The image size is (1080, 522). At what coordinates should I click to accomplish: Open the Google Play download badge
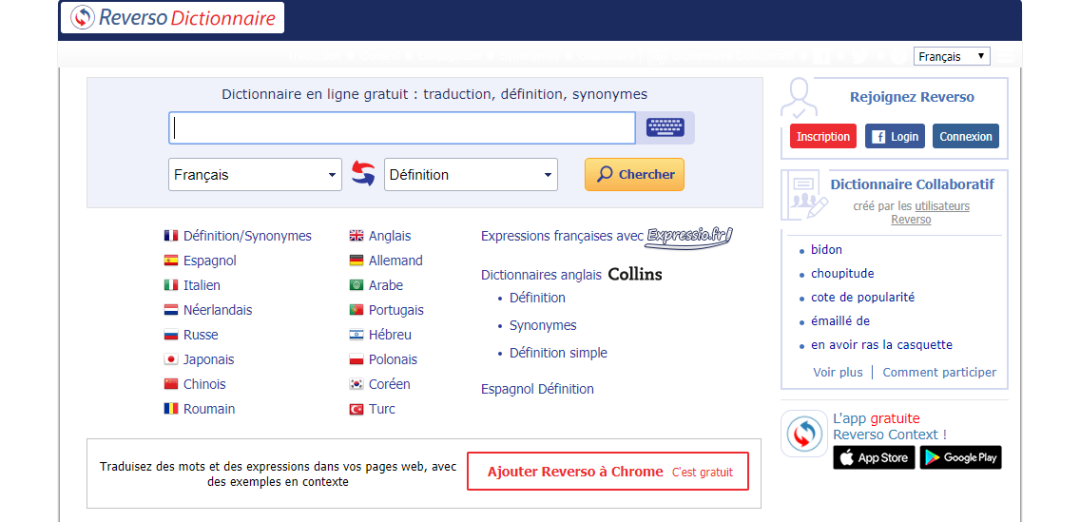[961, 458]
